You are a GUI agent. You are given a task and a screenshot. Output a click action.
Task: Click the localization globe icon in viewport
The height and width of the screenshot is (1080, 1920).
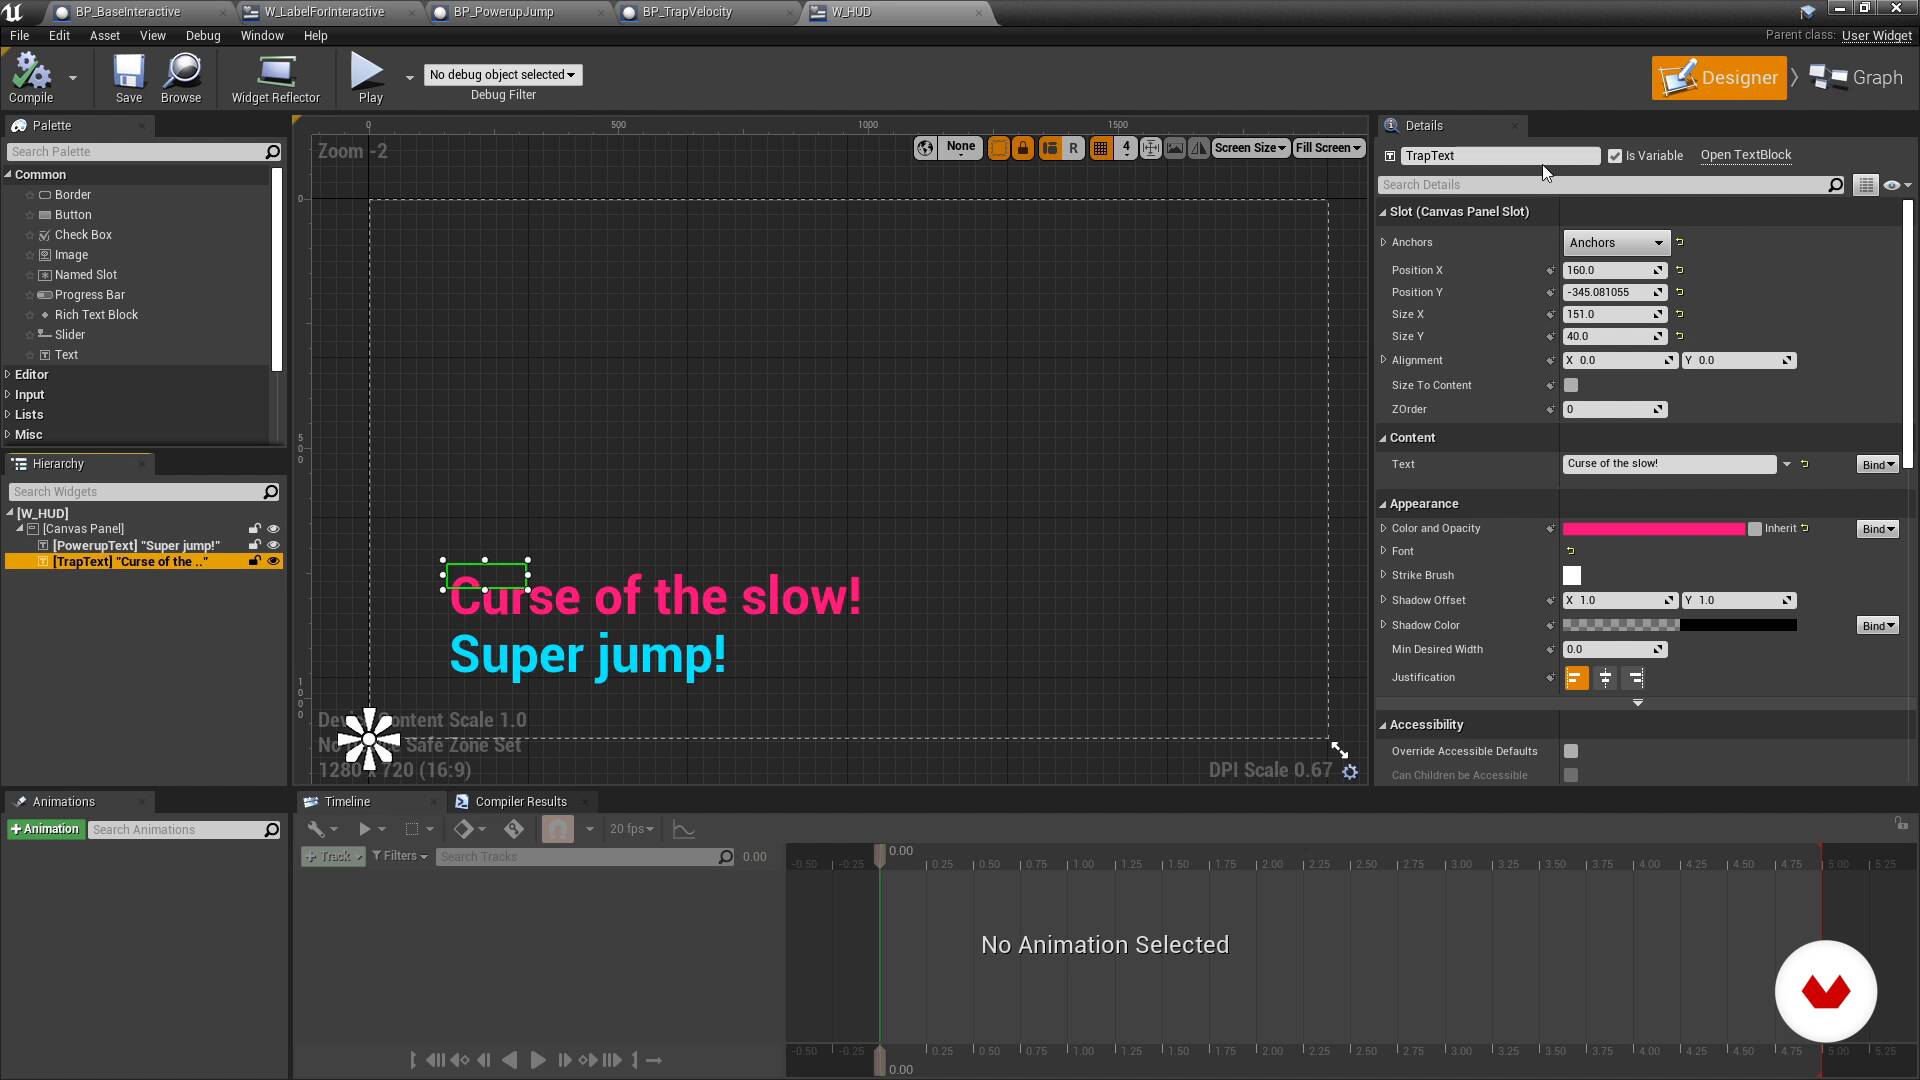925,148
